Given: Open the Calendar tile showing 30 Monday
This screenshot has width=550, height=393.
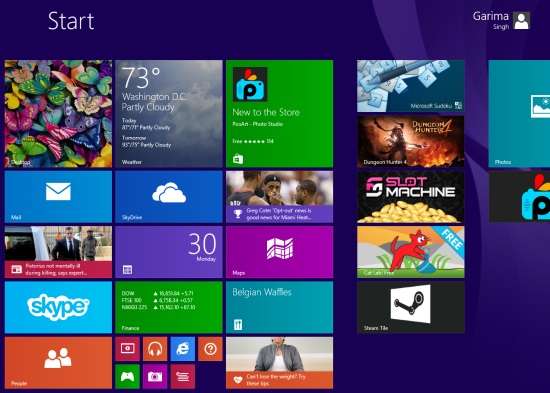Looking at the screenshot, I should [x=169, y=252].
